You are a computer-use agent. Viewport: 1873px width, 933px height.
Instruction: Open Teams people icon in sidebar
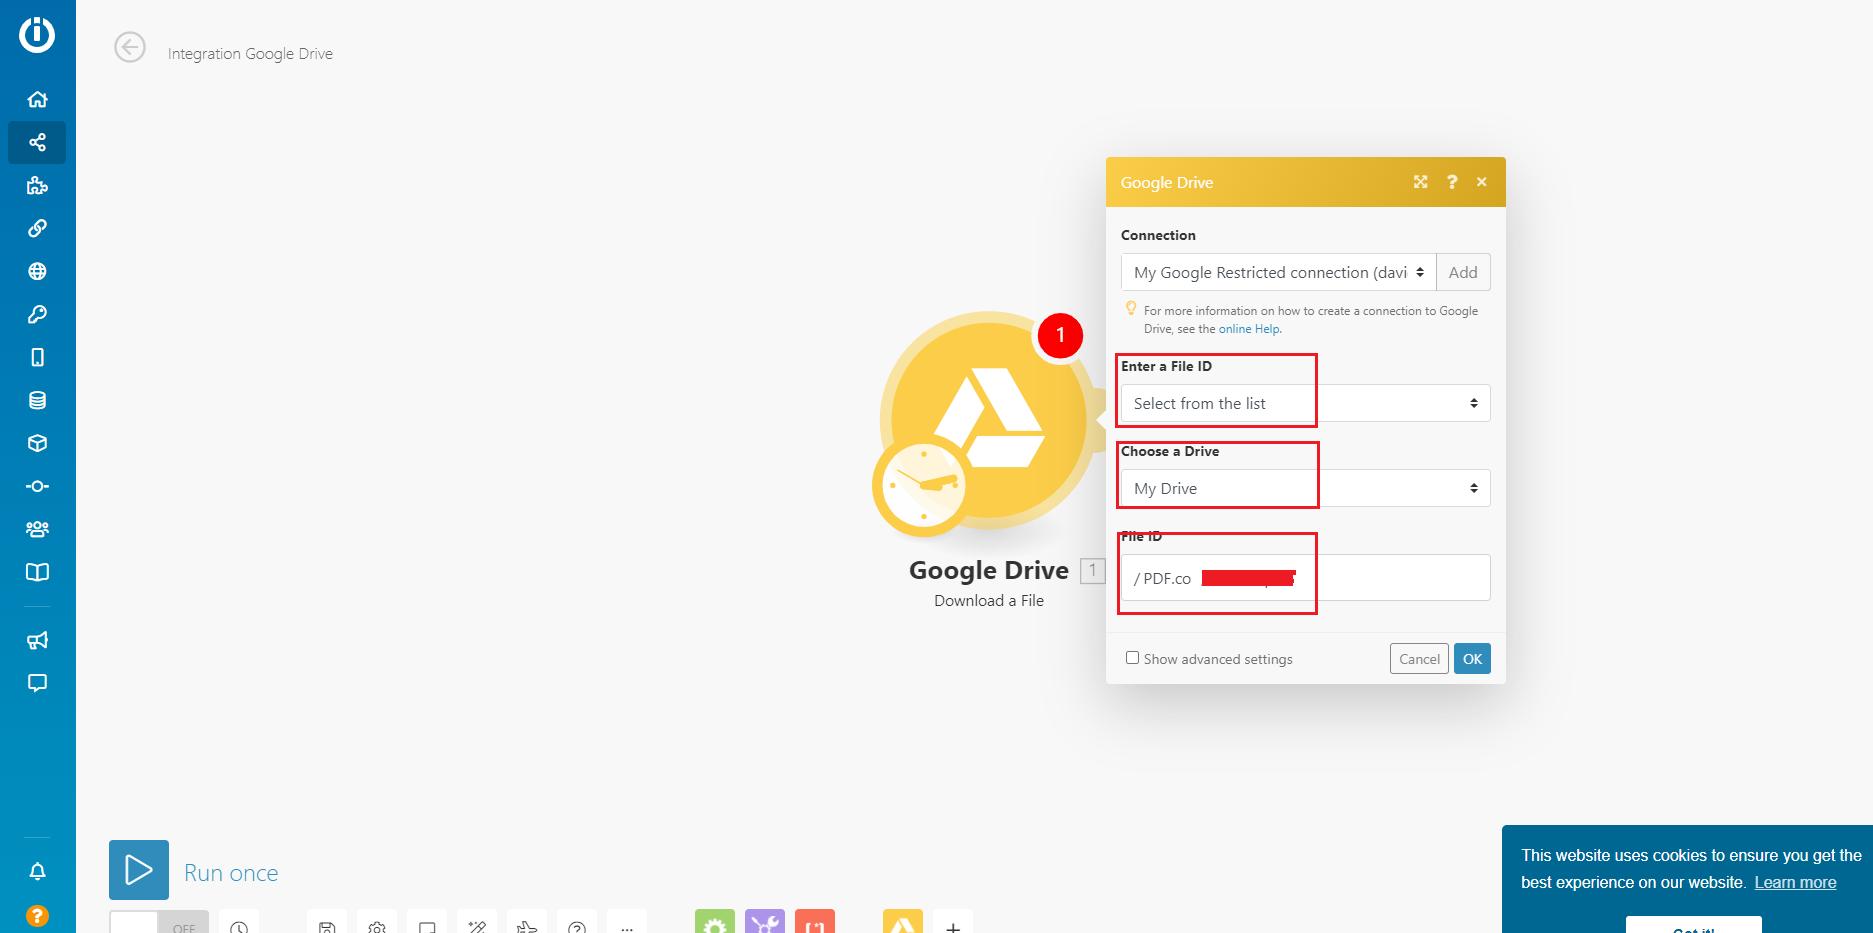click(x=37, y=529)
